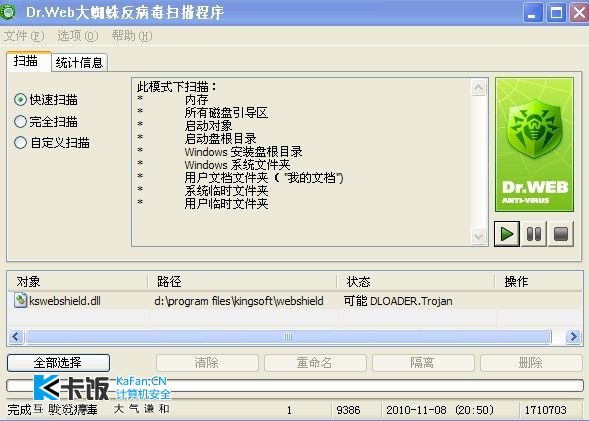589x421 pixels.
Task: Click the 重命名 rename button
Action: pos(315,363)
